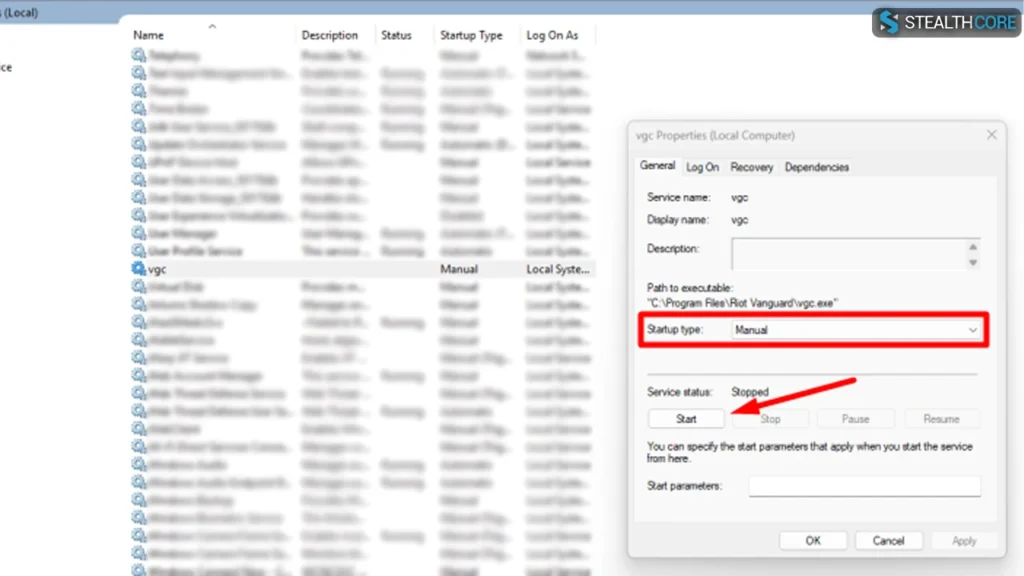
Task: Close the vgc Properties dialog
Action: (991, 135)
